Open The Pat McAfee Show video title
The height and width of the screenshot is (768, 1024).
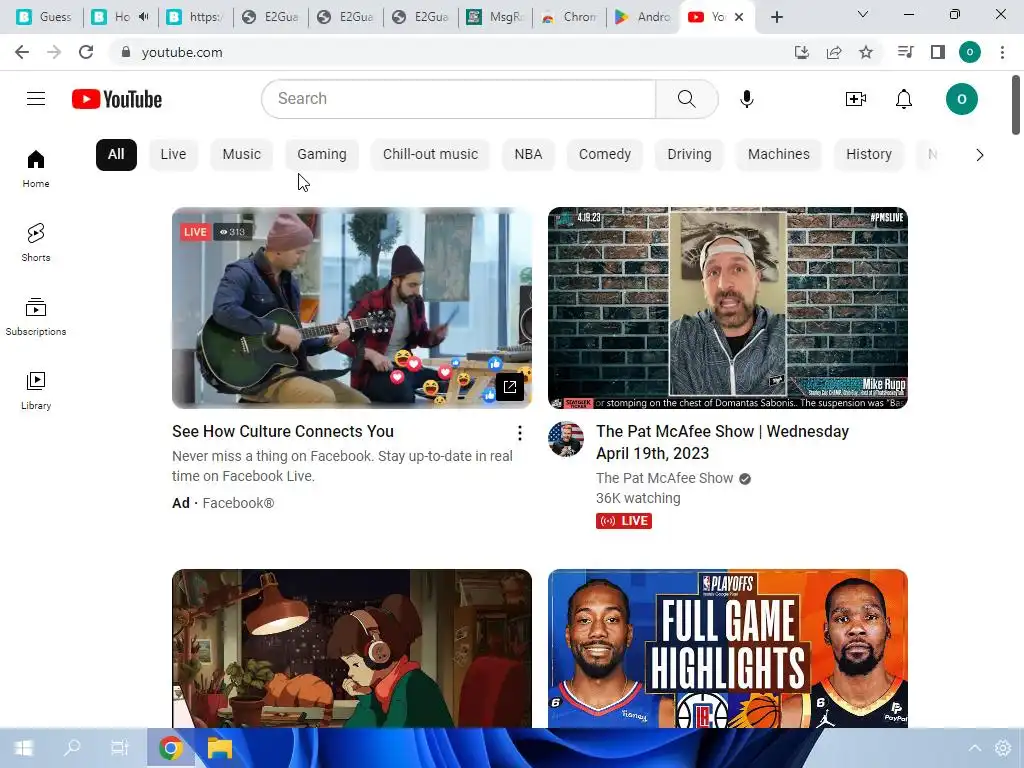722,442
